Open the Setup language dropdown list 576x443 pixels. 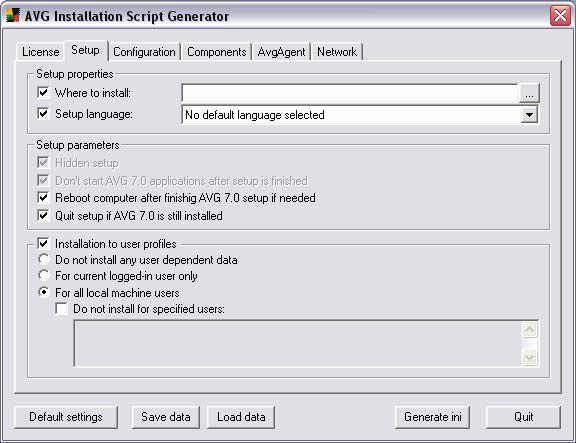529,115
